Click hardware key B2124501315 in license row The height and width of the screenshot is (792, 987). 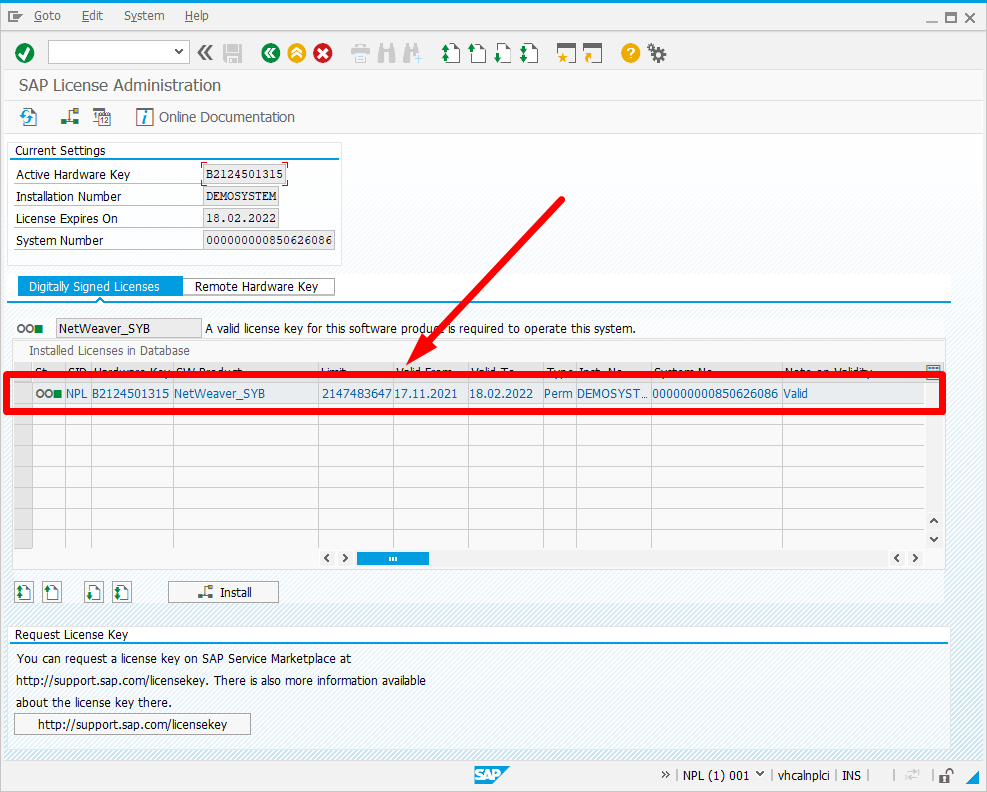pos(131,393)
